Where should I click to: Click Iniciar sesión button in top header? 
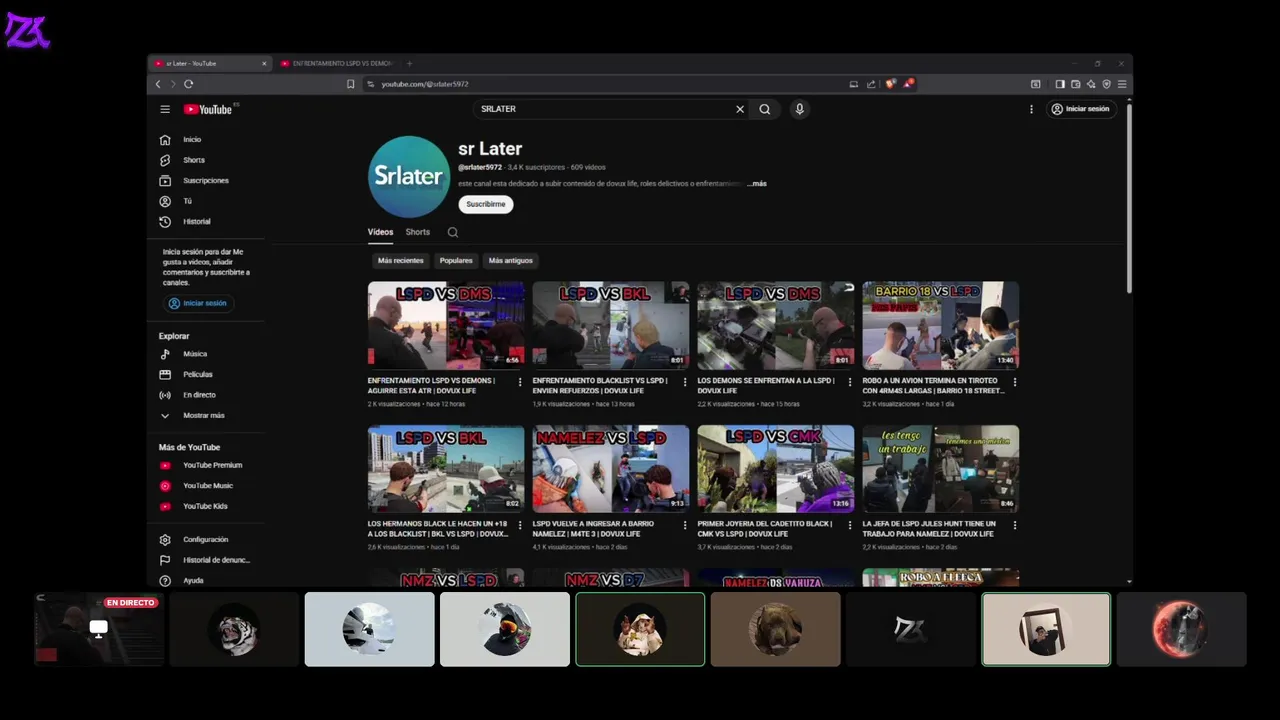click(1080, 109)
